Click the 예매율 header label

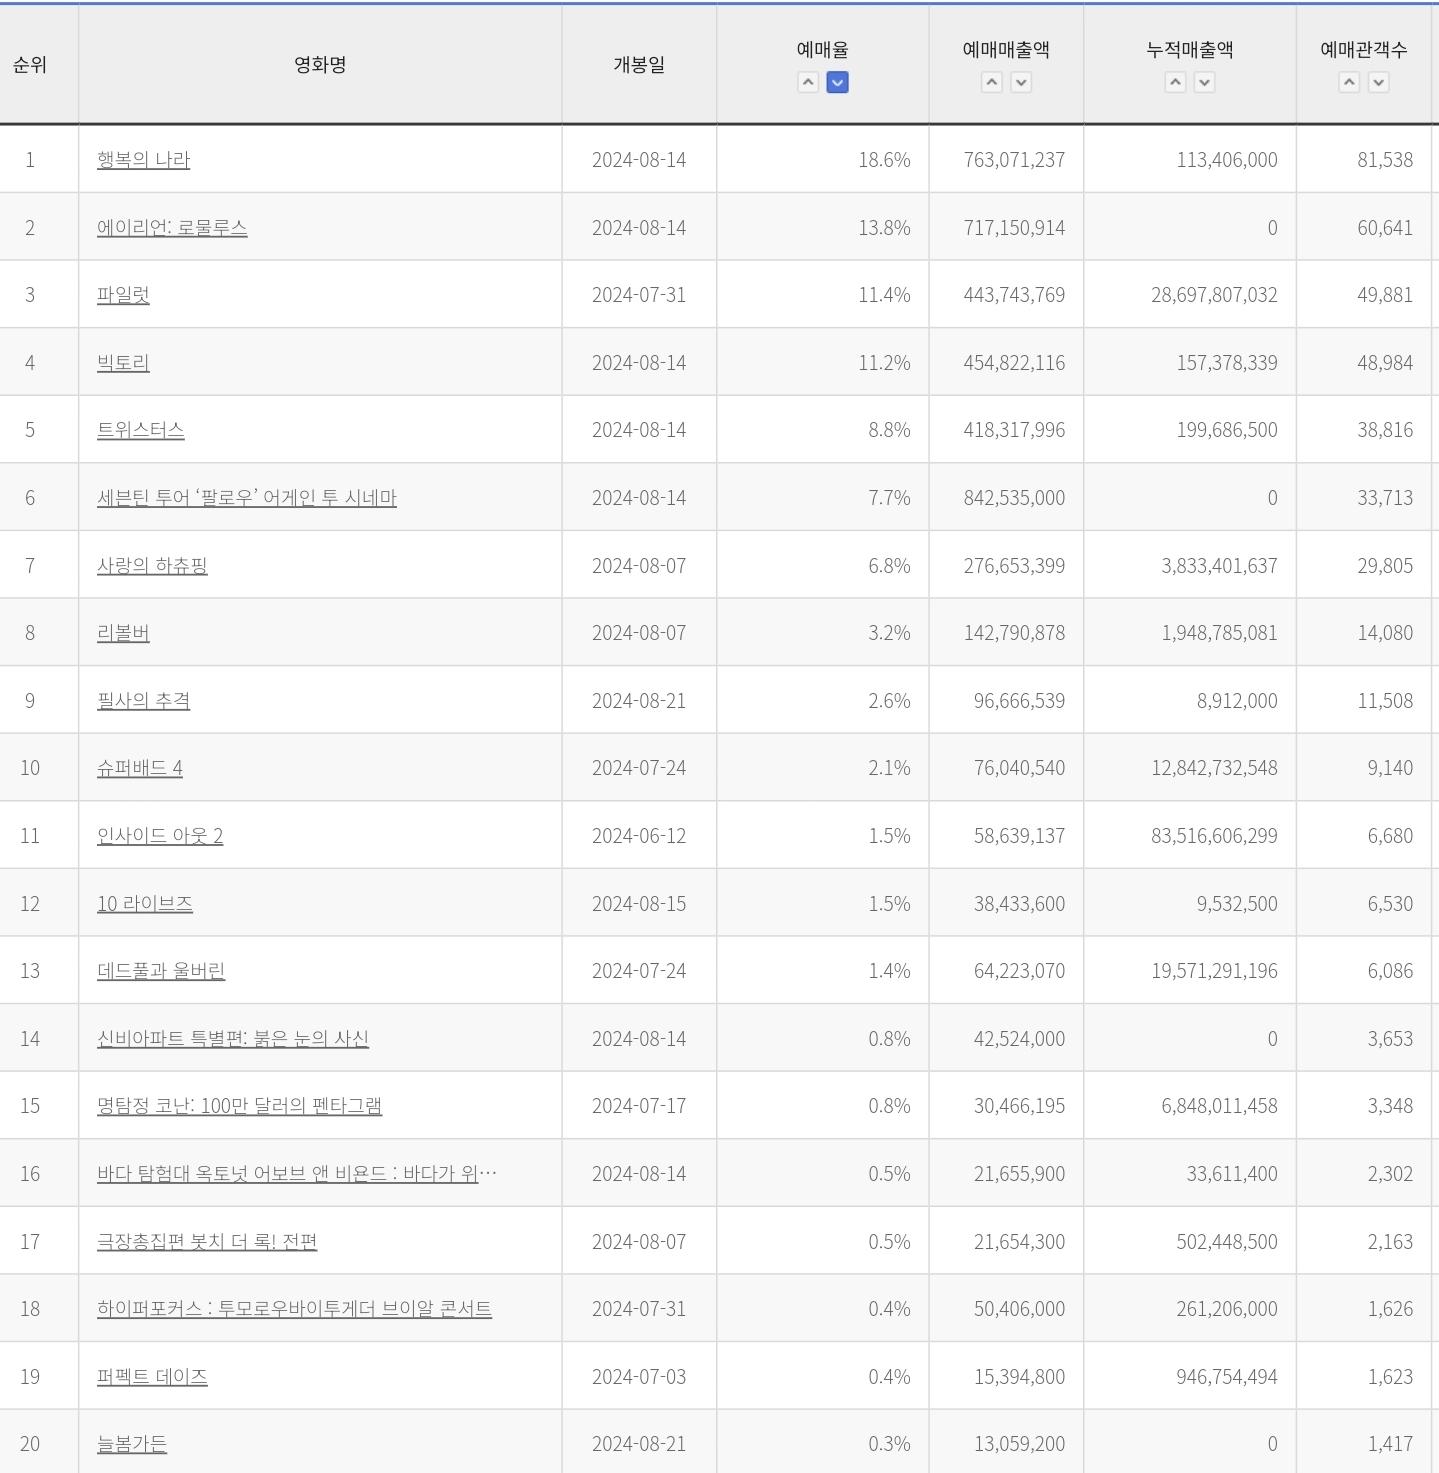click(823, 50)
